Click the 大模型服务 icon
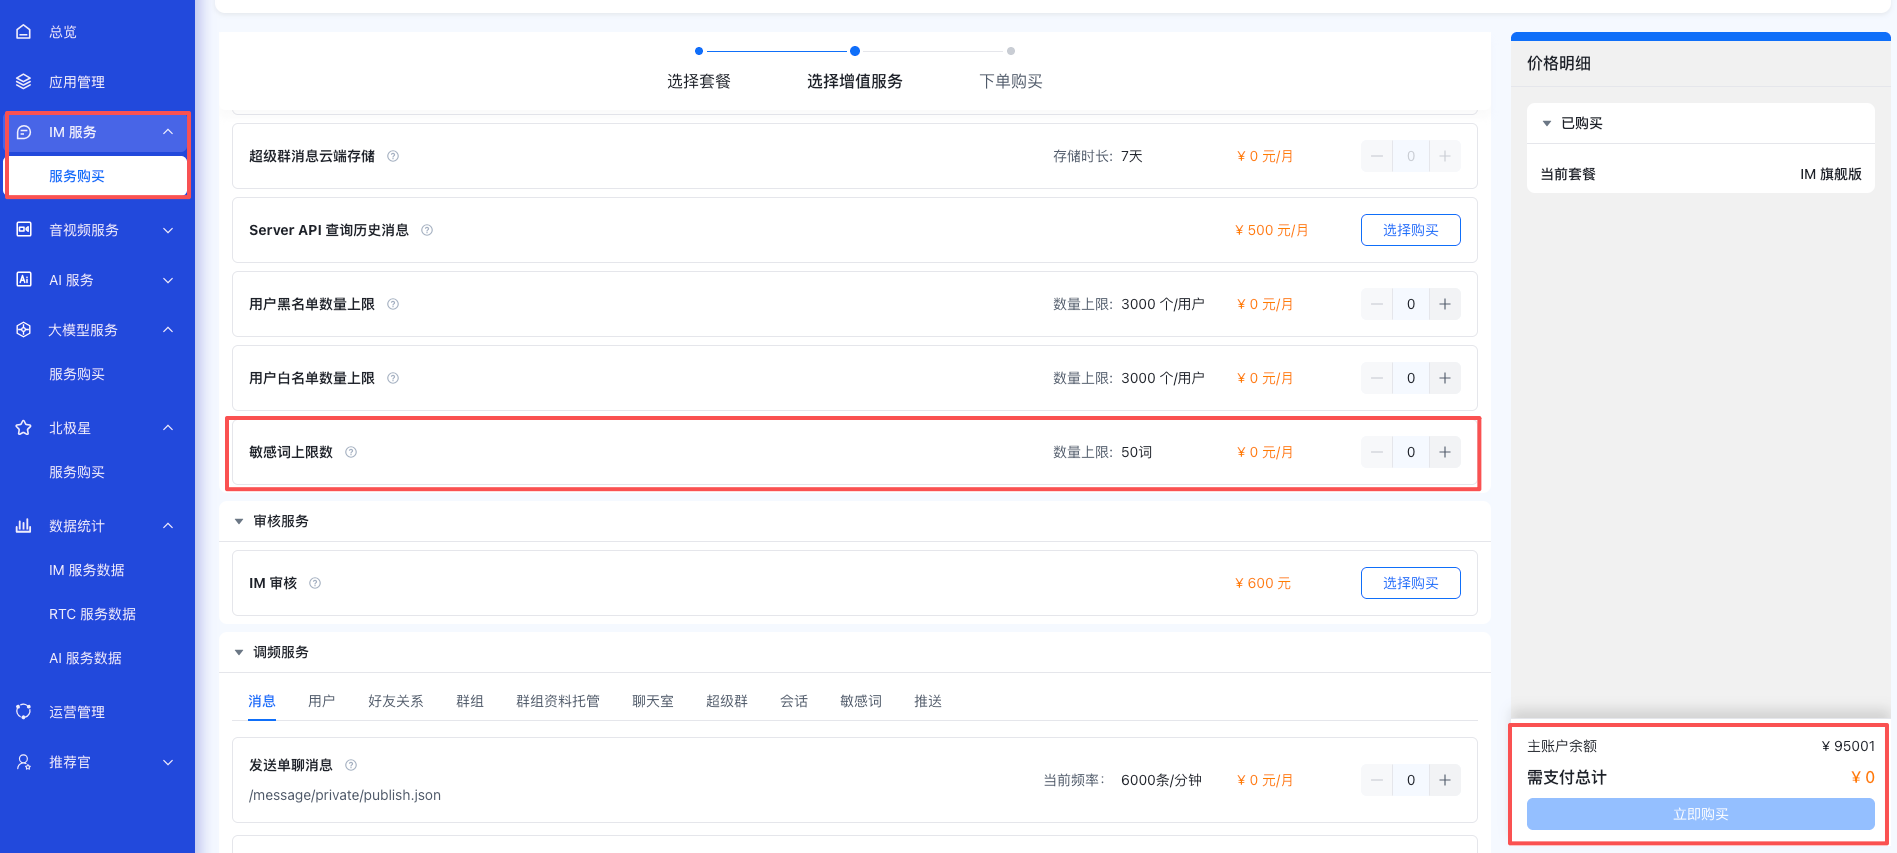Image resolution: width=1897 pixels, height=853 pixels. pos(24,330)
